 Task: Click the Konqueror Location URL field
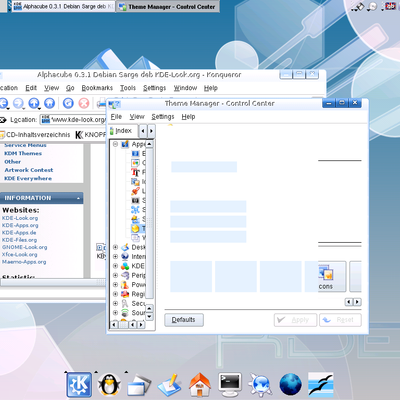[x=73, y=120]
